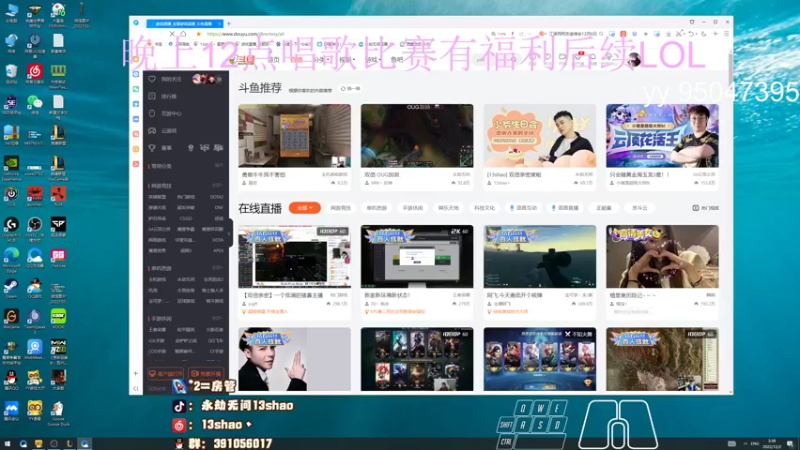Open the ranking list icon in sidebar
Viewport: 800px width, 450px height.
[x=152, y=96]
